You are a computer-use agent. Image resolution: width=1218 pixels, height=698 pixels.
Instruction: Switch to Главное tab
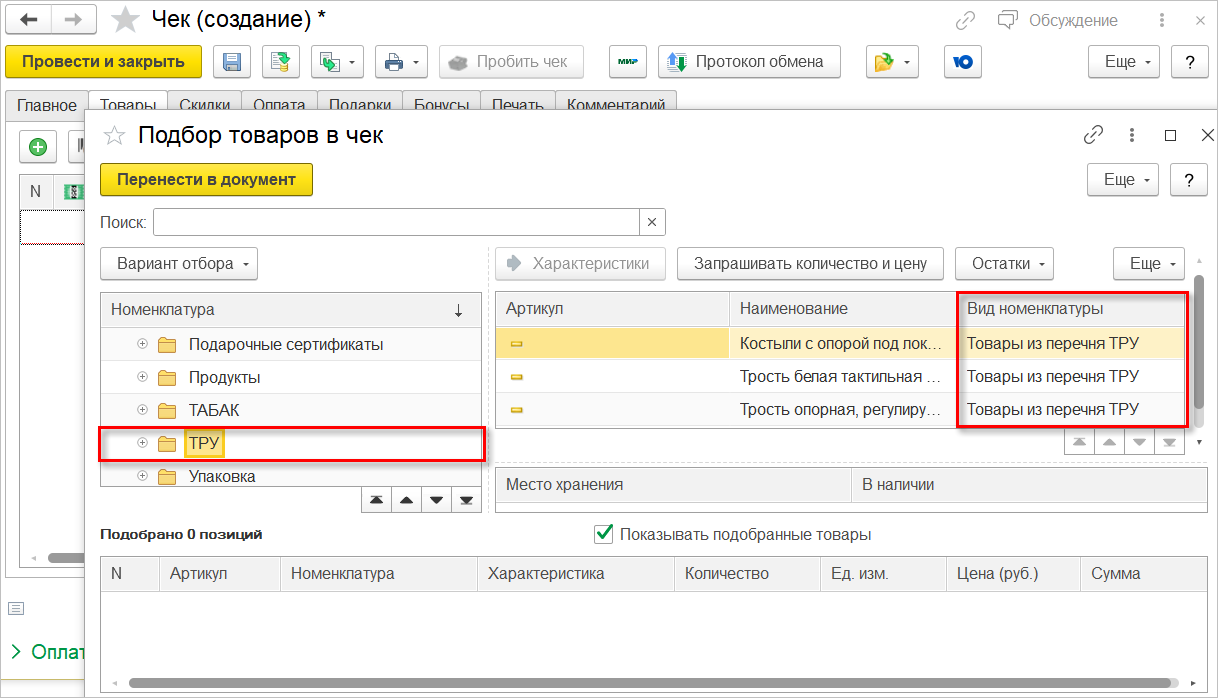[46, 105]
